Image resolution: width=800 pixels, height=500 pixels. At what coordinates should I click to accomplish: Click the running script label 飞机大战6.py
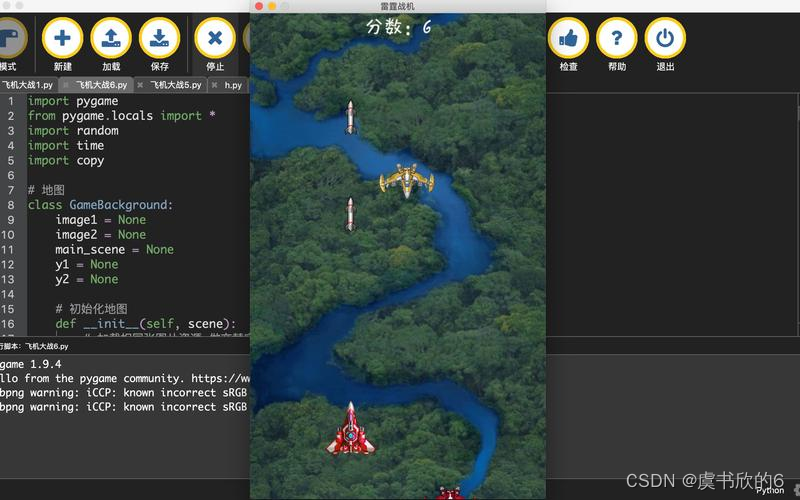click(x=47, y=346)
